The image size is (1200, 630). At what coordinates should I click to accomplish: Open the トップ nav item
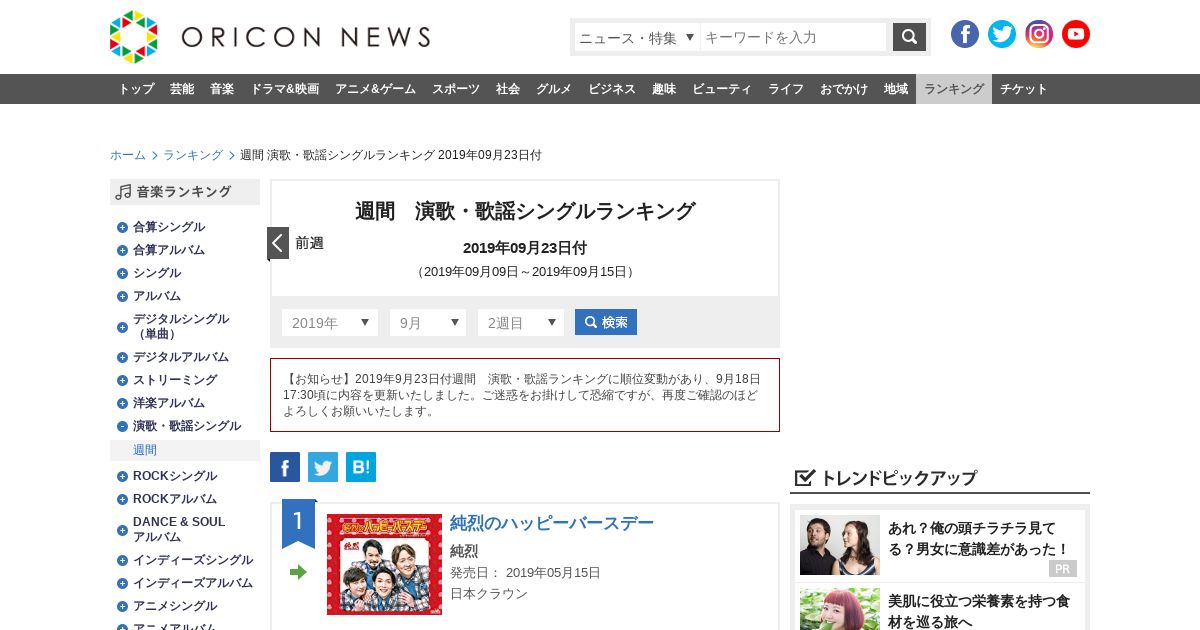pos(136,89)
